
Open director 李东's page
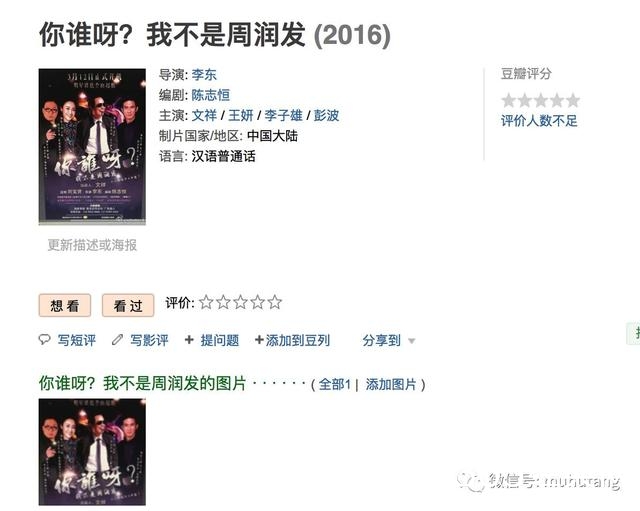(204, 75)
